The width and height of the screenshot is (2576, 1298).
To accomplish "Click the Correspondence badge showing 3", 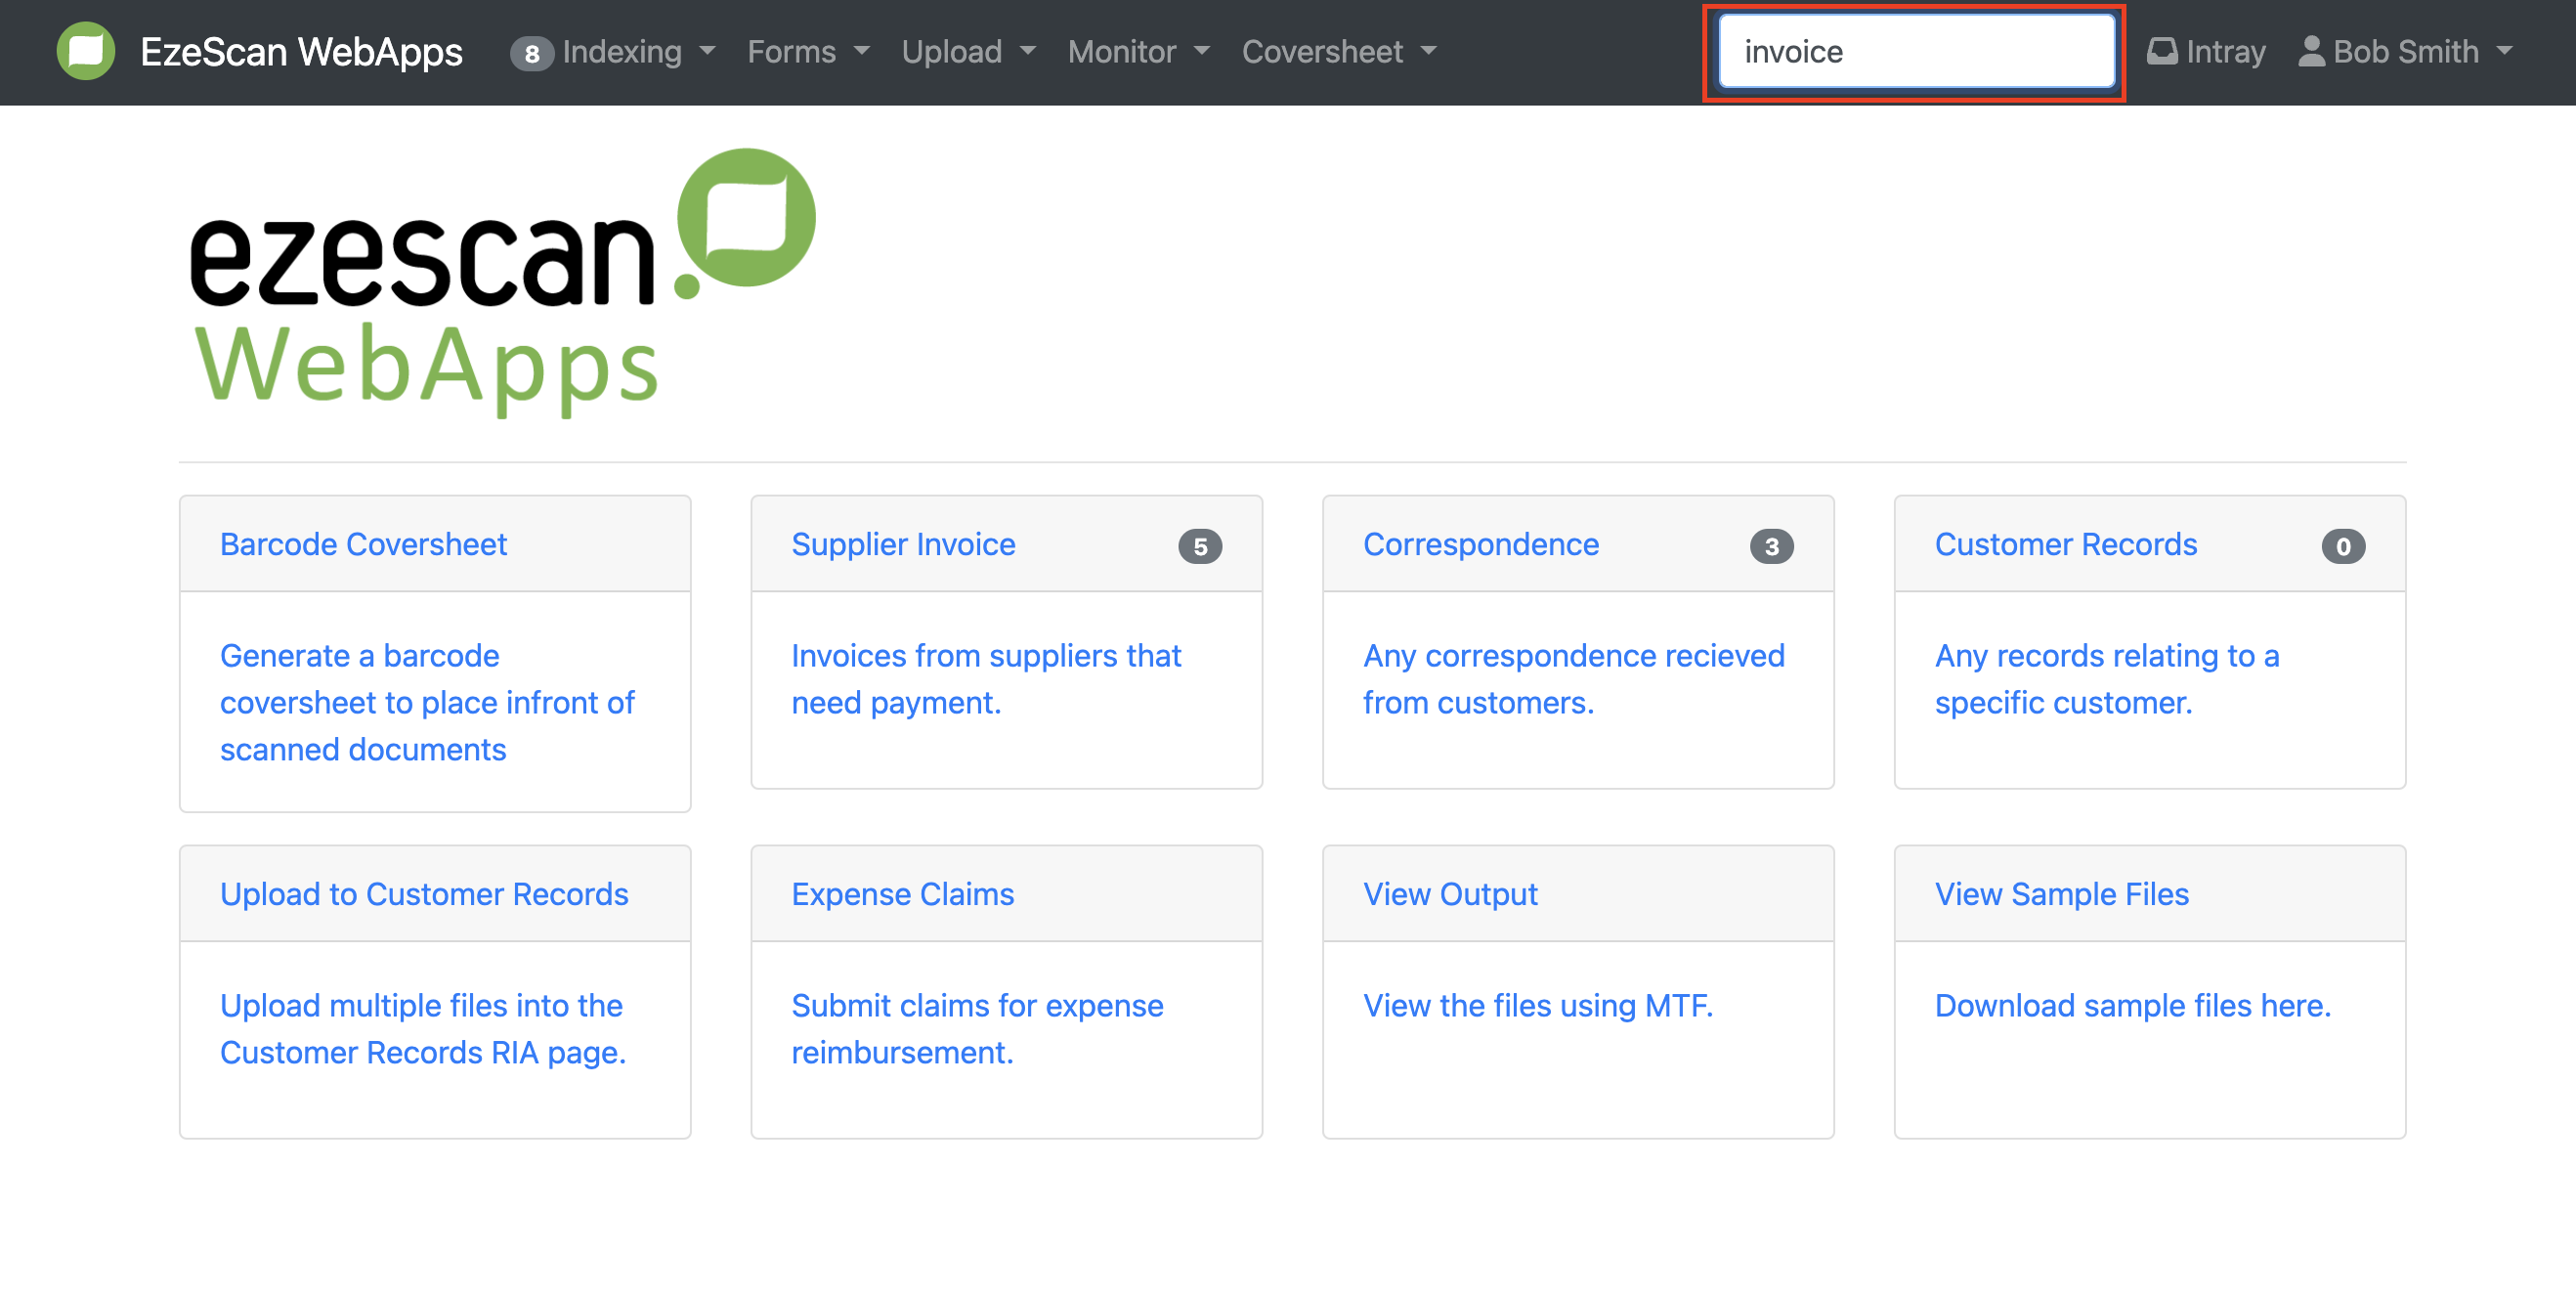I will click(x=1770, y=546).
